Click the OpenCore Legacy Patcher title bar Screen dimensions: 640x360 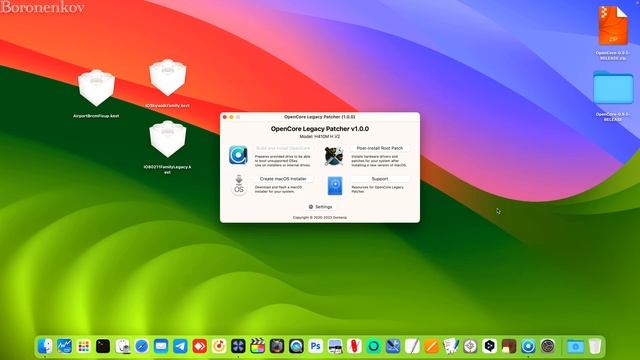320,117
